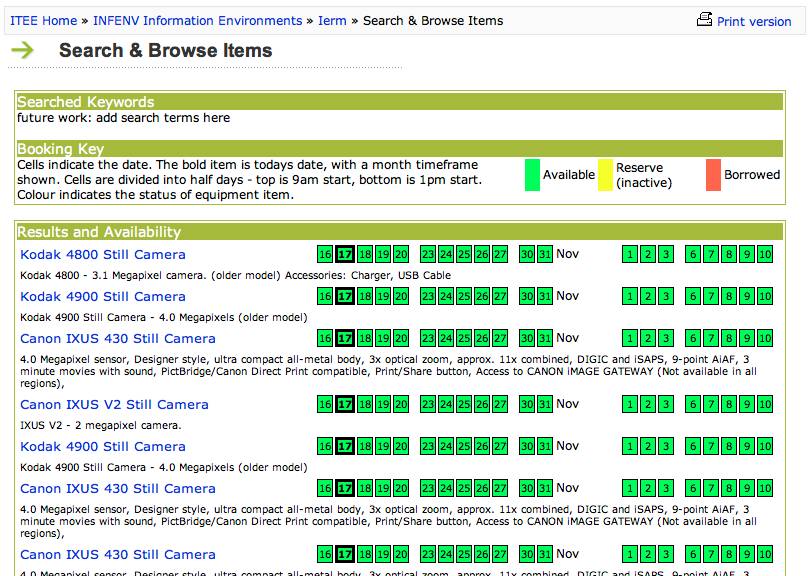
Task: Open the Ierm breadcrumb link
Action: pyautogui.click(x=332, y=21)
